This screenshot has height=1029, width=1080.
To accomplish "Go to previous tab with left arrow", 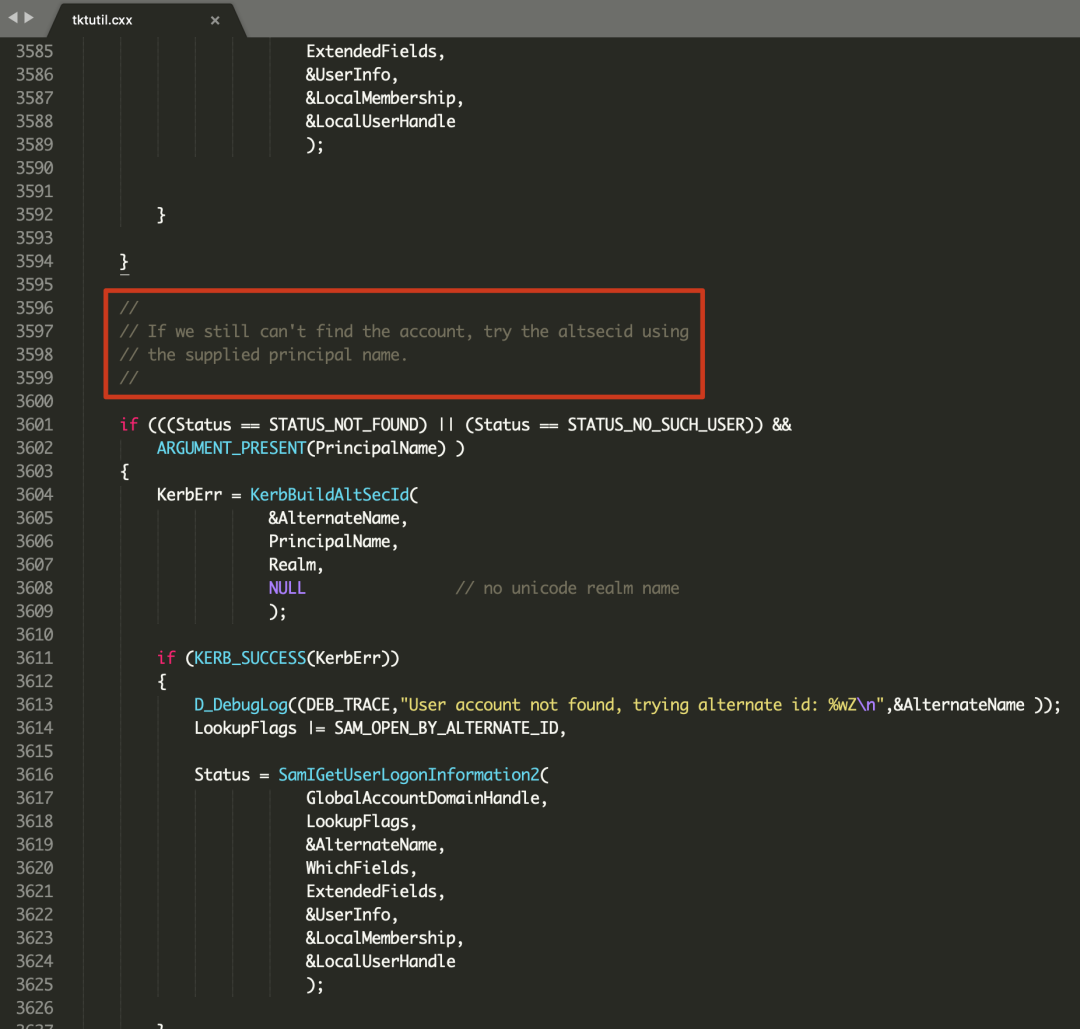I will [x=12, y=17].
